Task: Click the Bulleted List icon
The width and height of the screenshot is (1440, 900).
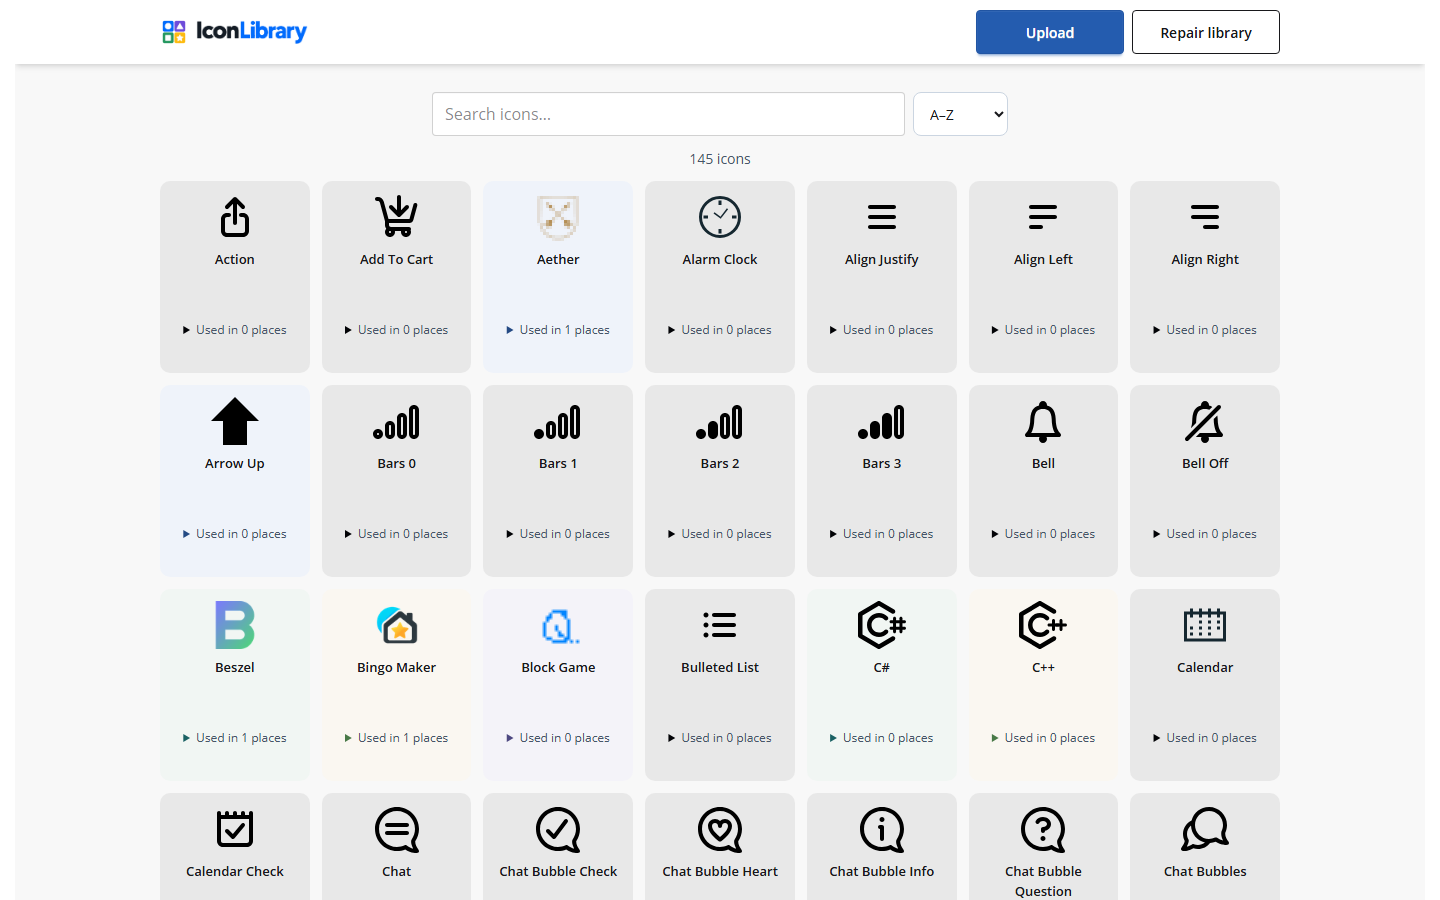Action: [720, 625]
